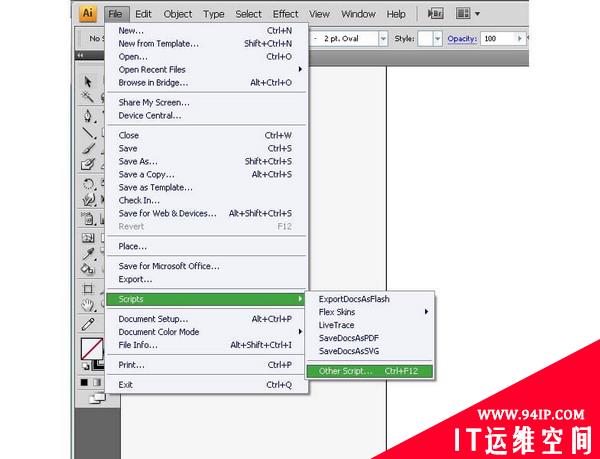Select the Selection arrow tool
The height and width of the screenshot is (459, 600).
[x=88, y=81]
